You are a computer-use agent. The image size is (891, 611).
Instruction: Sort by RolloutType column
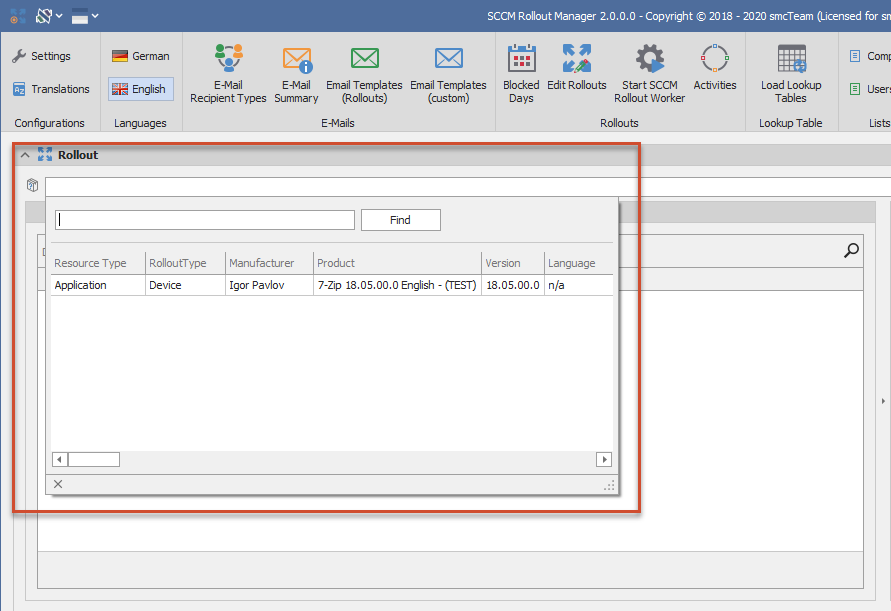(x=185, y=263)
